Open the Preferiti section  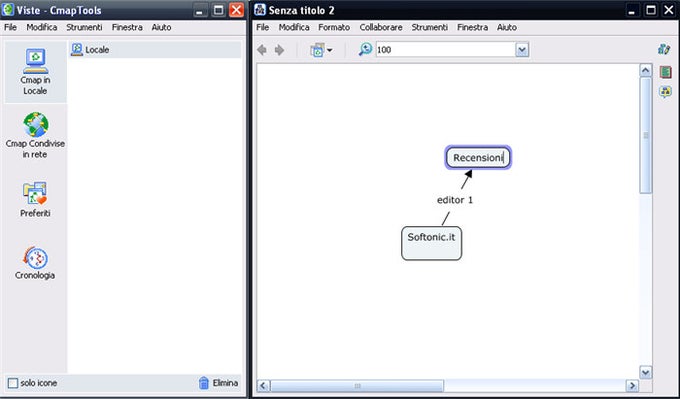[x=35, y=199]
